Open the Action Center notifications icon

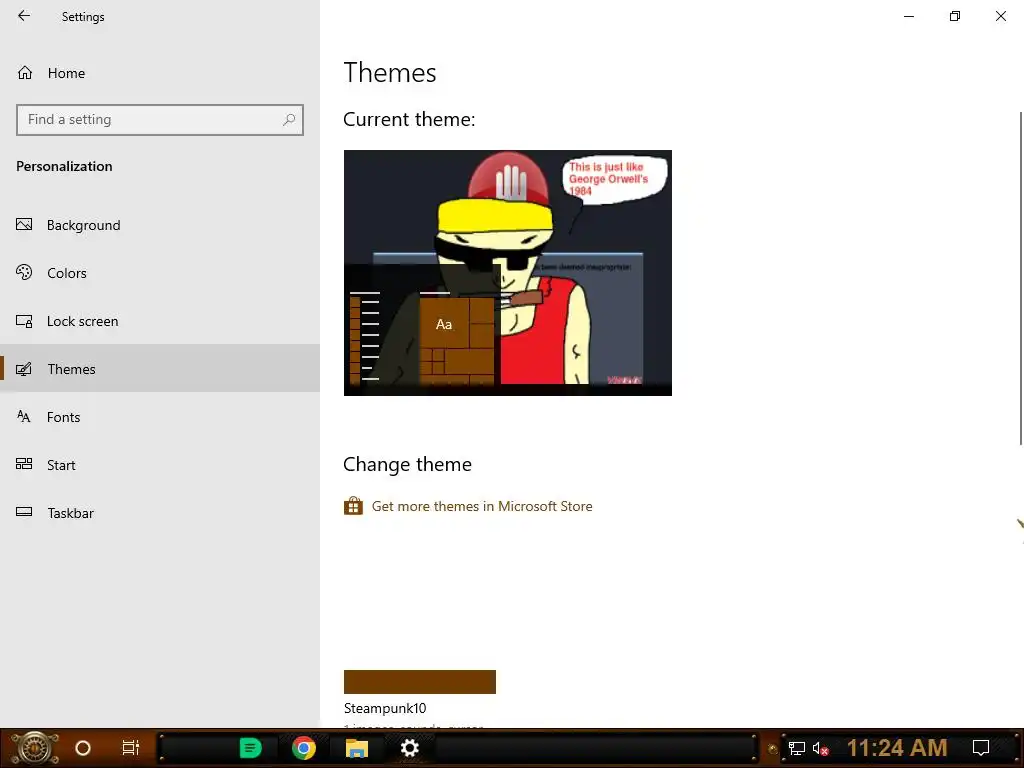(x=981, y=748)
